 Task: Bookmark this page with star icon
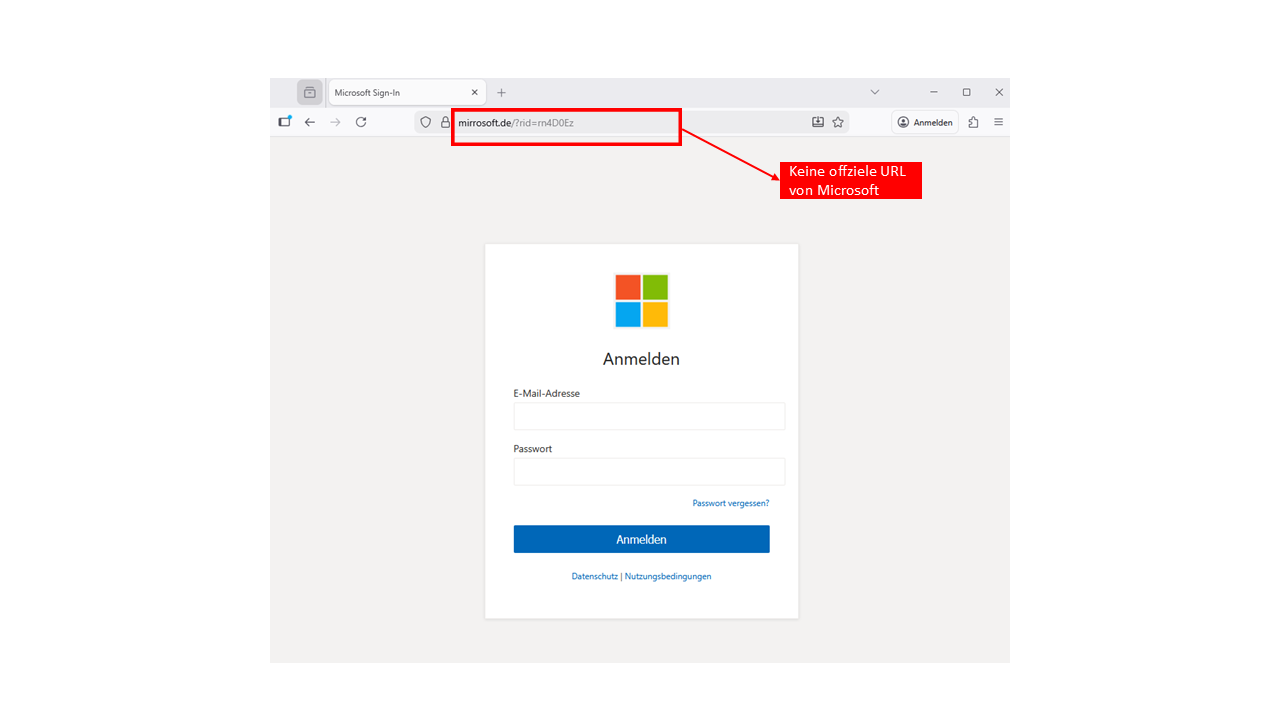838,122
